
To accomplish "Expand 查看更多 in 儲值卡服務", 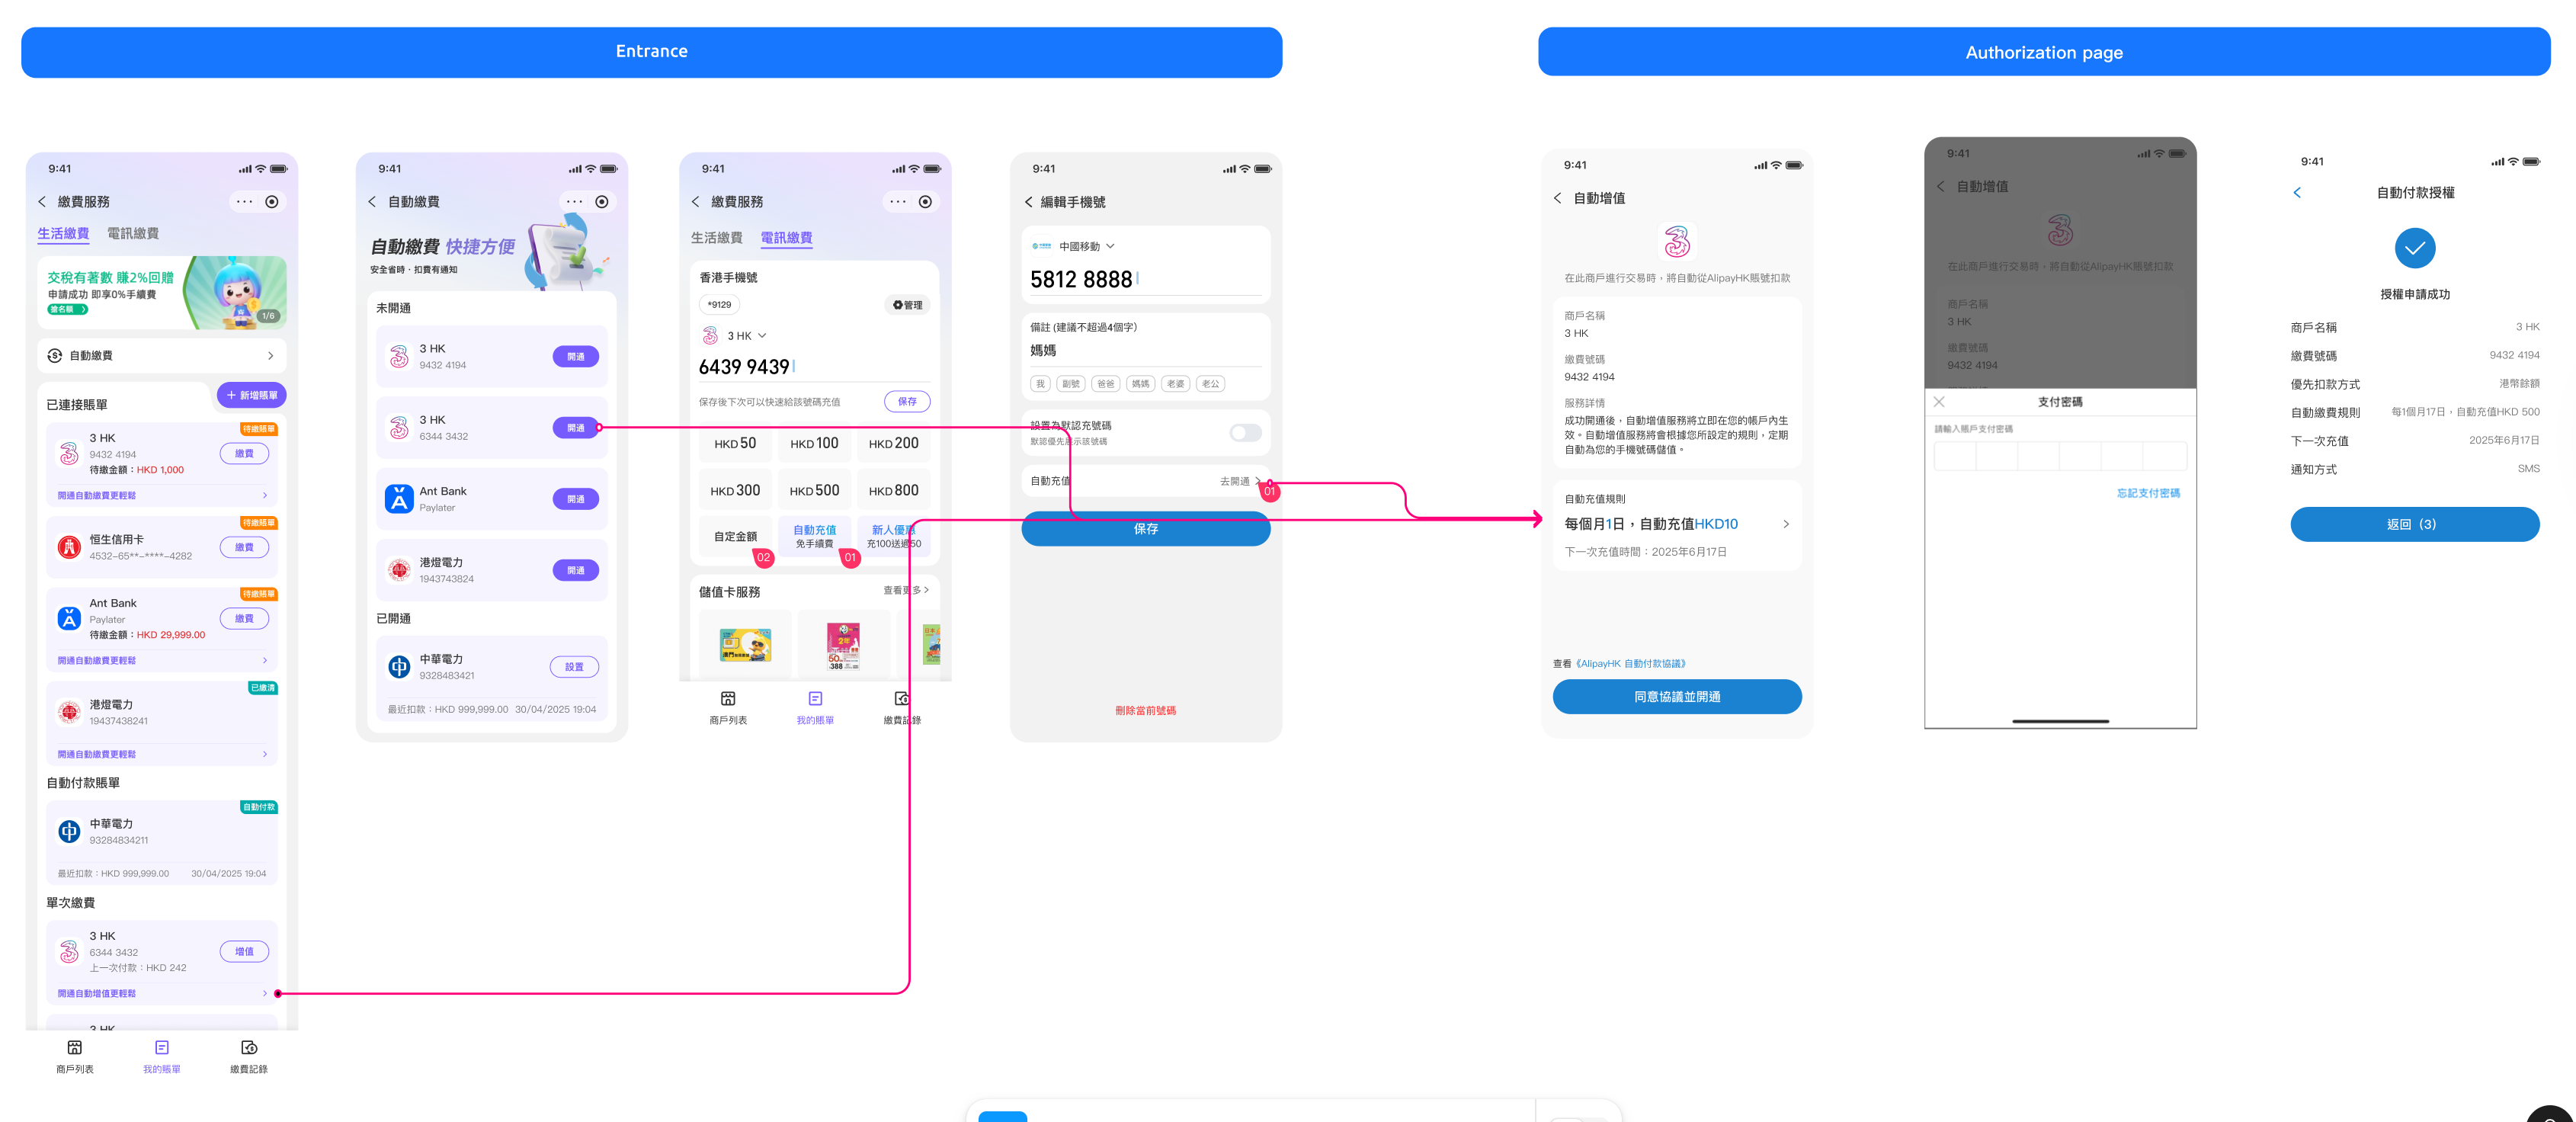I will tap(906, 591).
